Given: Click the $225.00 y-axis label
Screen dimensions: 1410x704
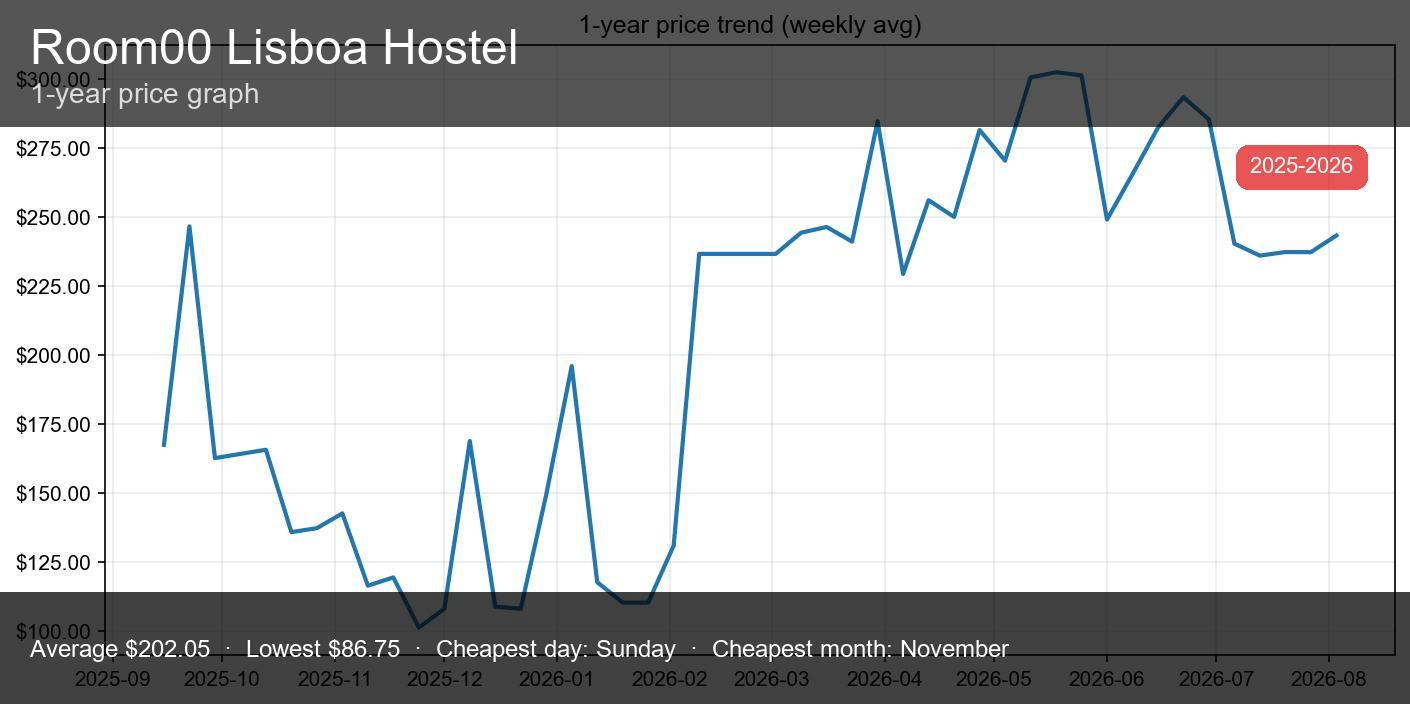Looking at the screenshot, I should pyautogui.click(x=53, y=287).
